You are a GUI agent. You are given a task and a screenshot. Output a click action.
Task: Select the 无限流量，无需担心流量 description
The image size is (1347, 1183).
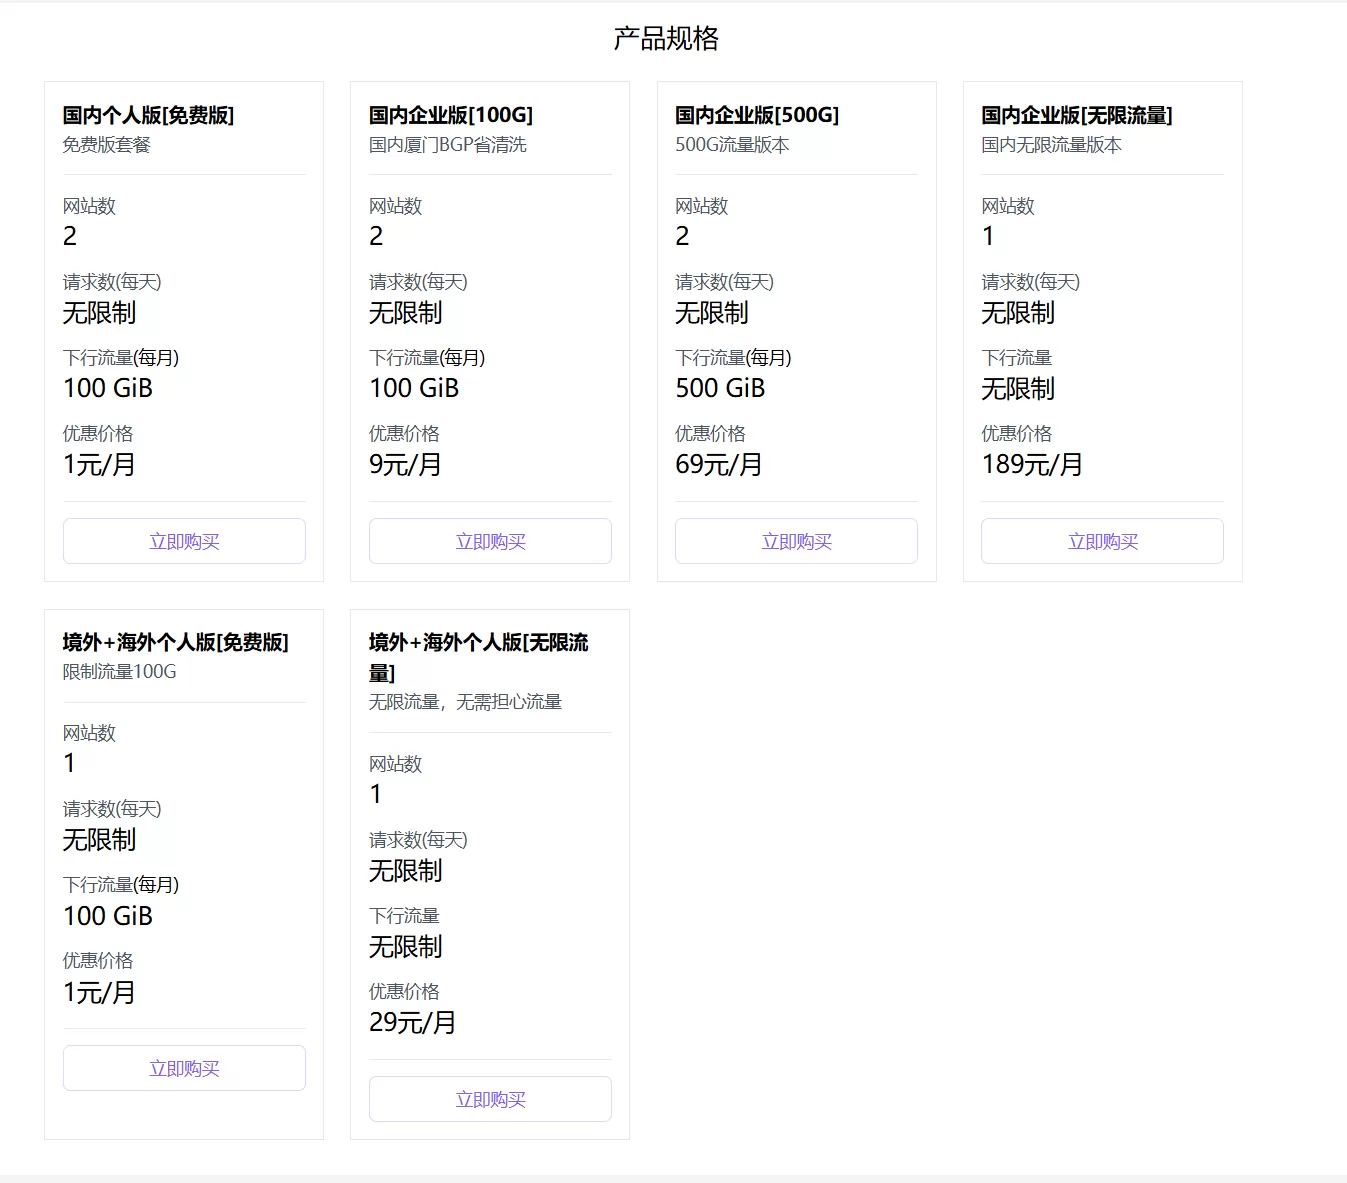click(x=465, y=702)
